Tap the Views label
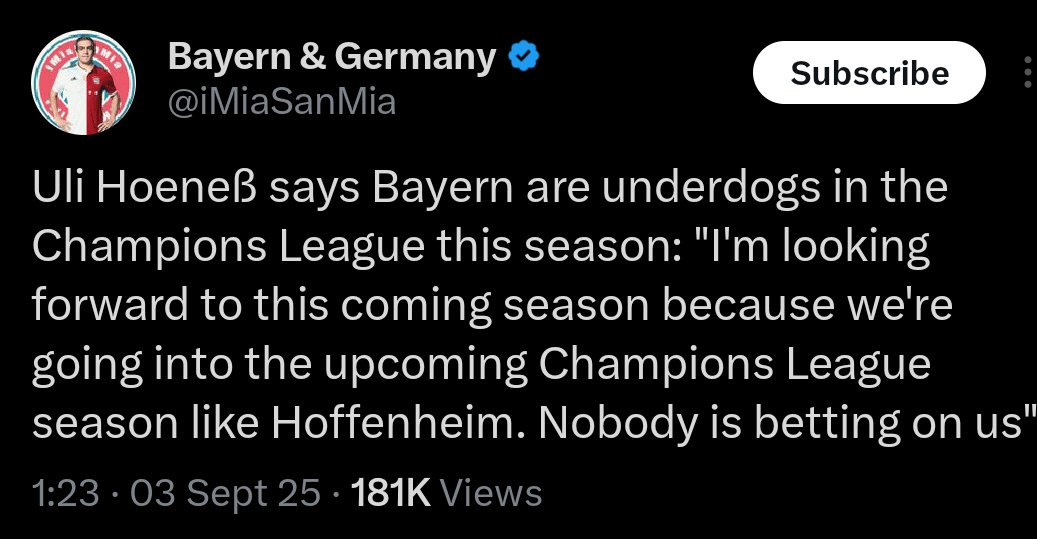The width and height of the screenshot is (1037, 539). tap(491, 493)
